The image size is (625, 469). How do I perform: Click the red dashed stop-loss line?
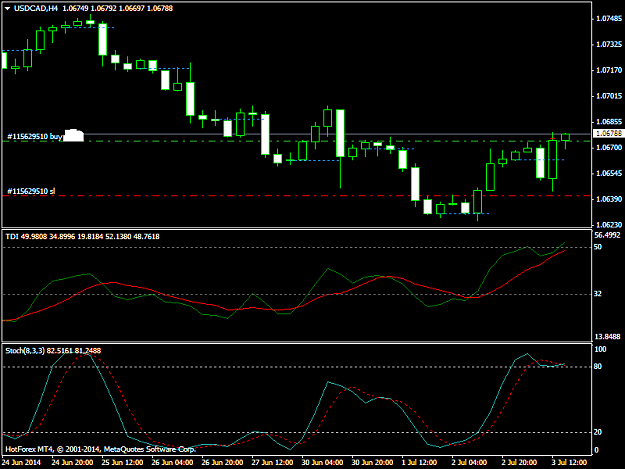pyautogui.click(x=296, y=196)
